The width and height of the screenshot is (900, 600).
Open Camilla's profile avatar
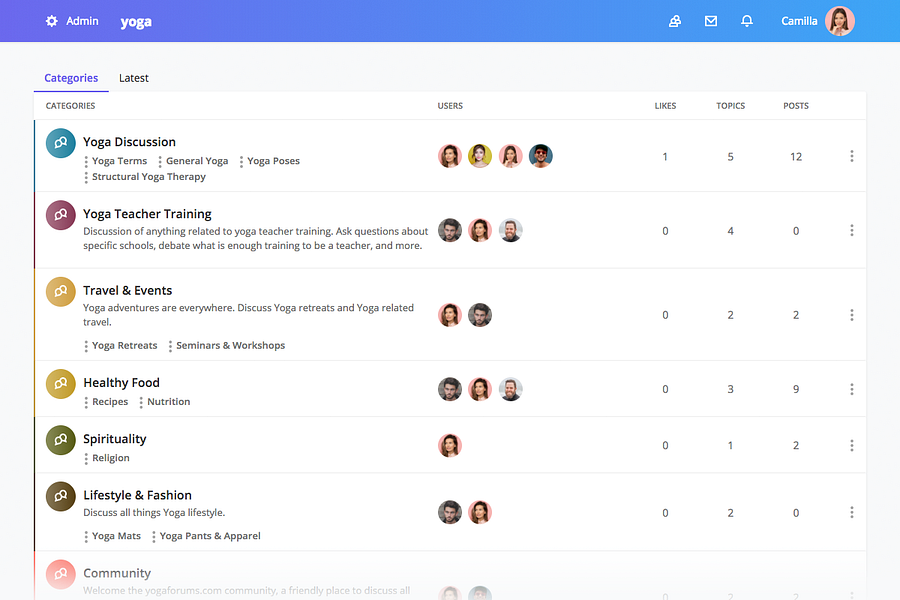point(840,21)
